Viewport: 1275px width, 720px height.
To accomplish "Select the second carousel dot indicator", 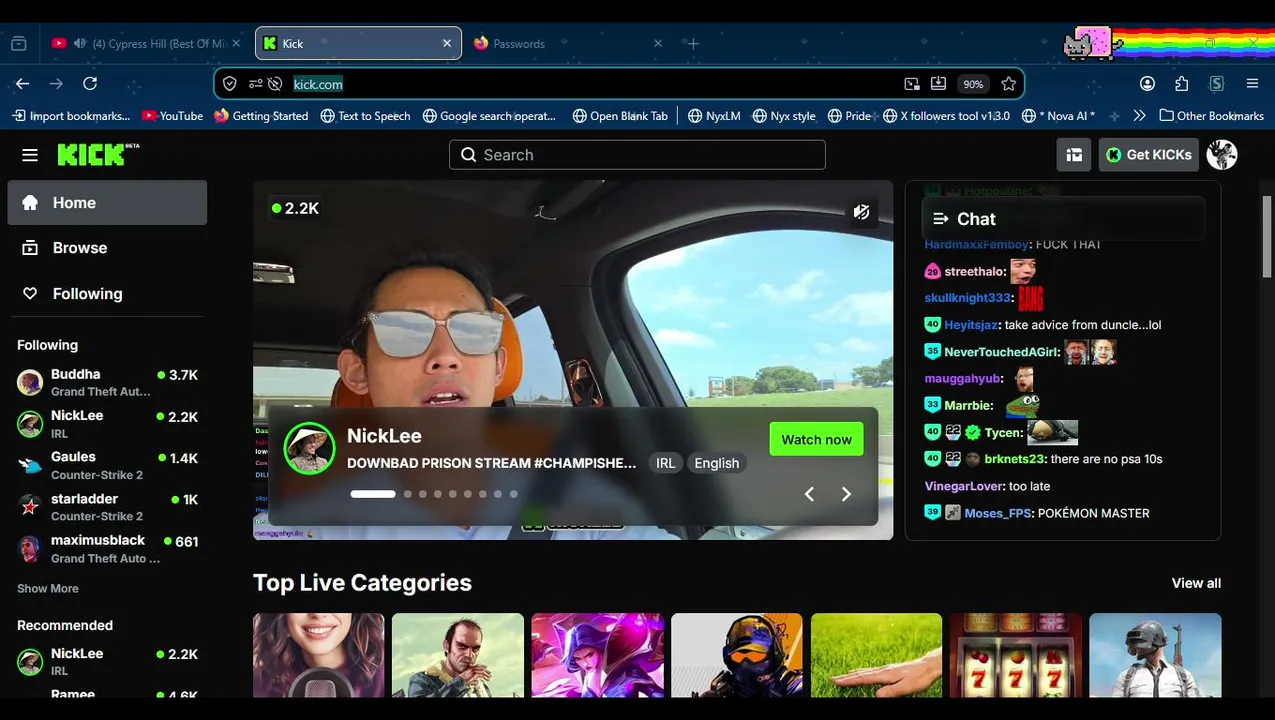I will 407,494.
